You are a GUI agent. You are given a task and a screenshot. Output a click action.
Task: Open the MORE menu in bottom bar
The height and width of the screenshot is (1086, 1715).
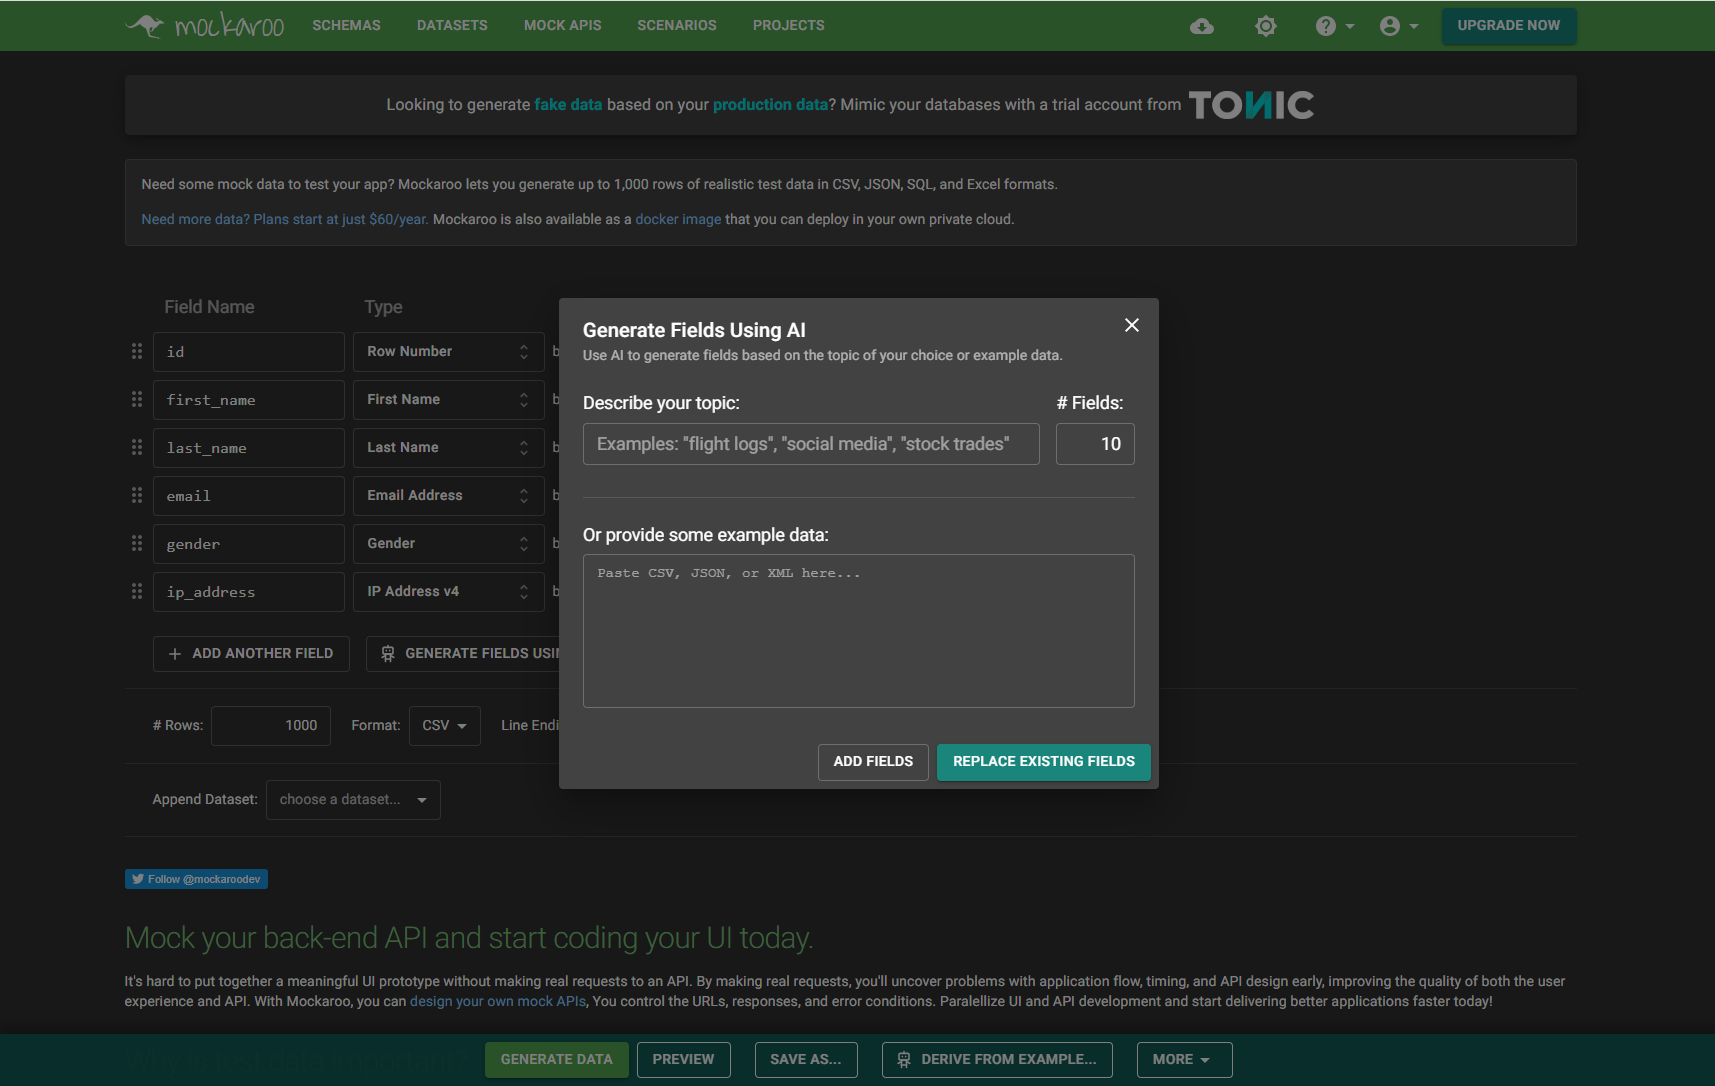[x=1184, y=1060]
